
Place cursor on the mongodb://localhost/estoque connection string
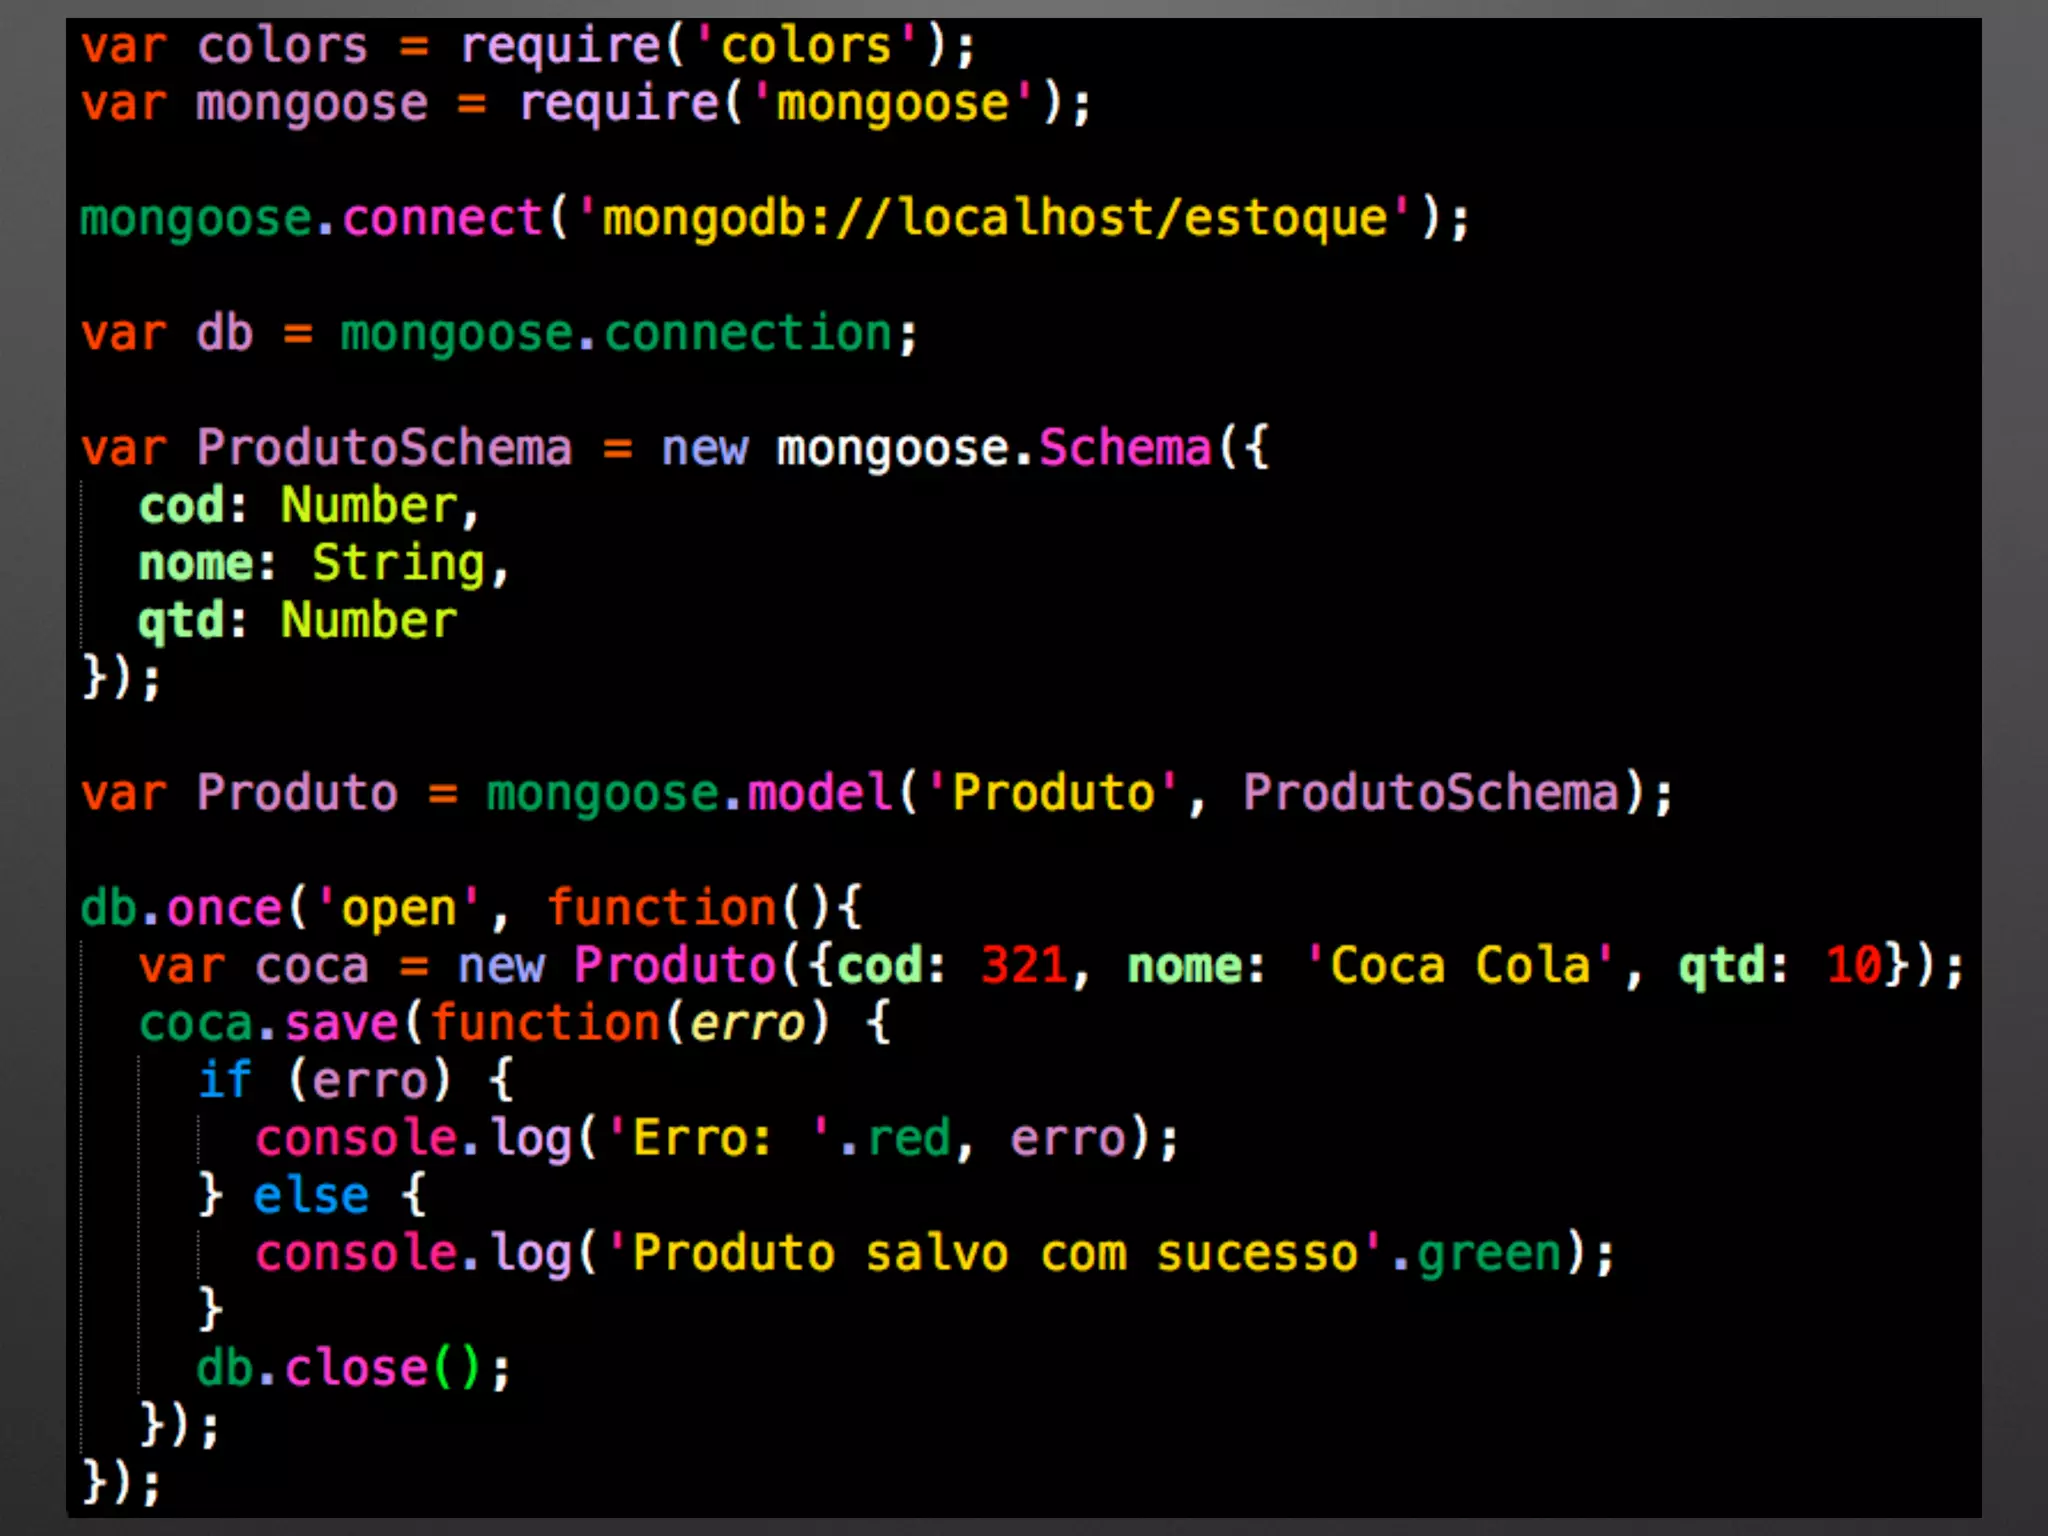994,218
